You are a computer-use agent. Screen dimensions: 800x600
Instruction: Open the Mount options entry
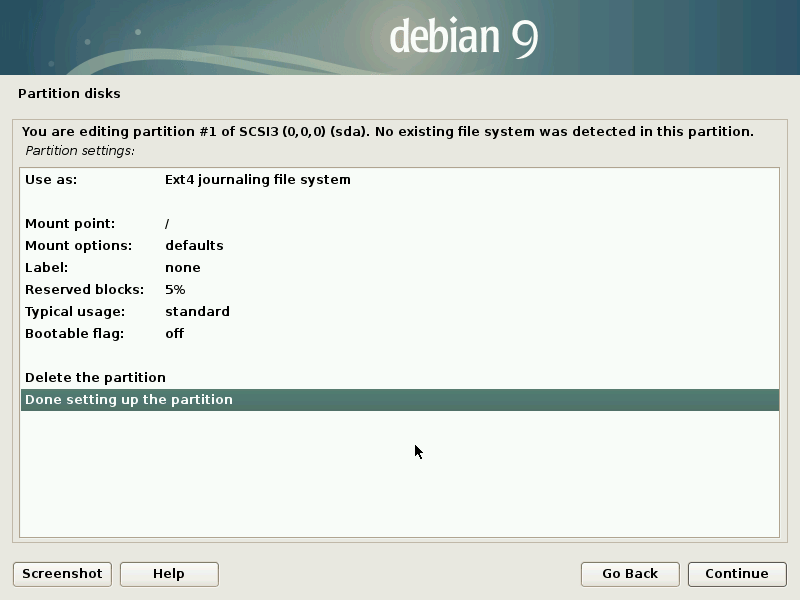[78, 246]
